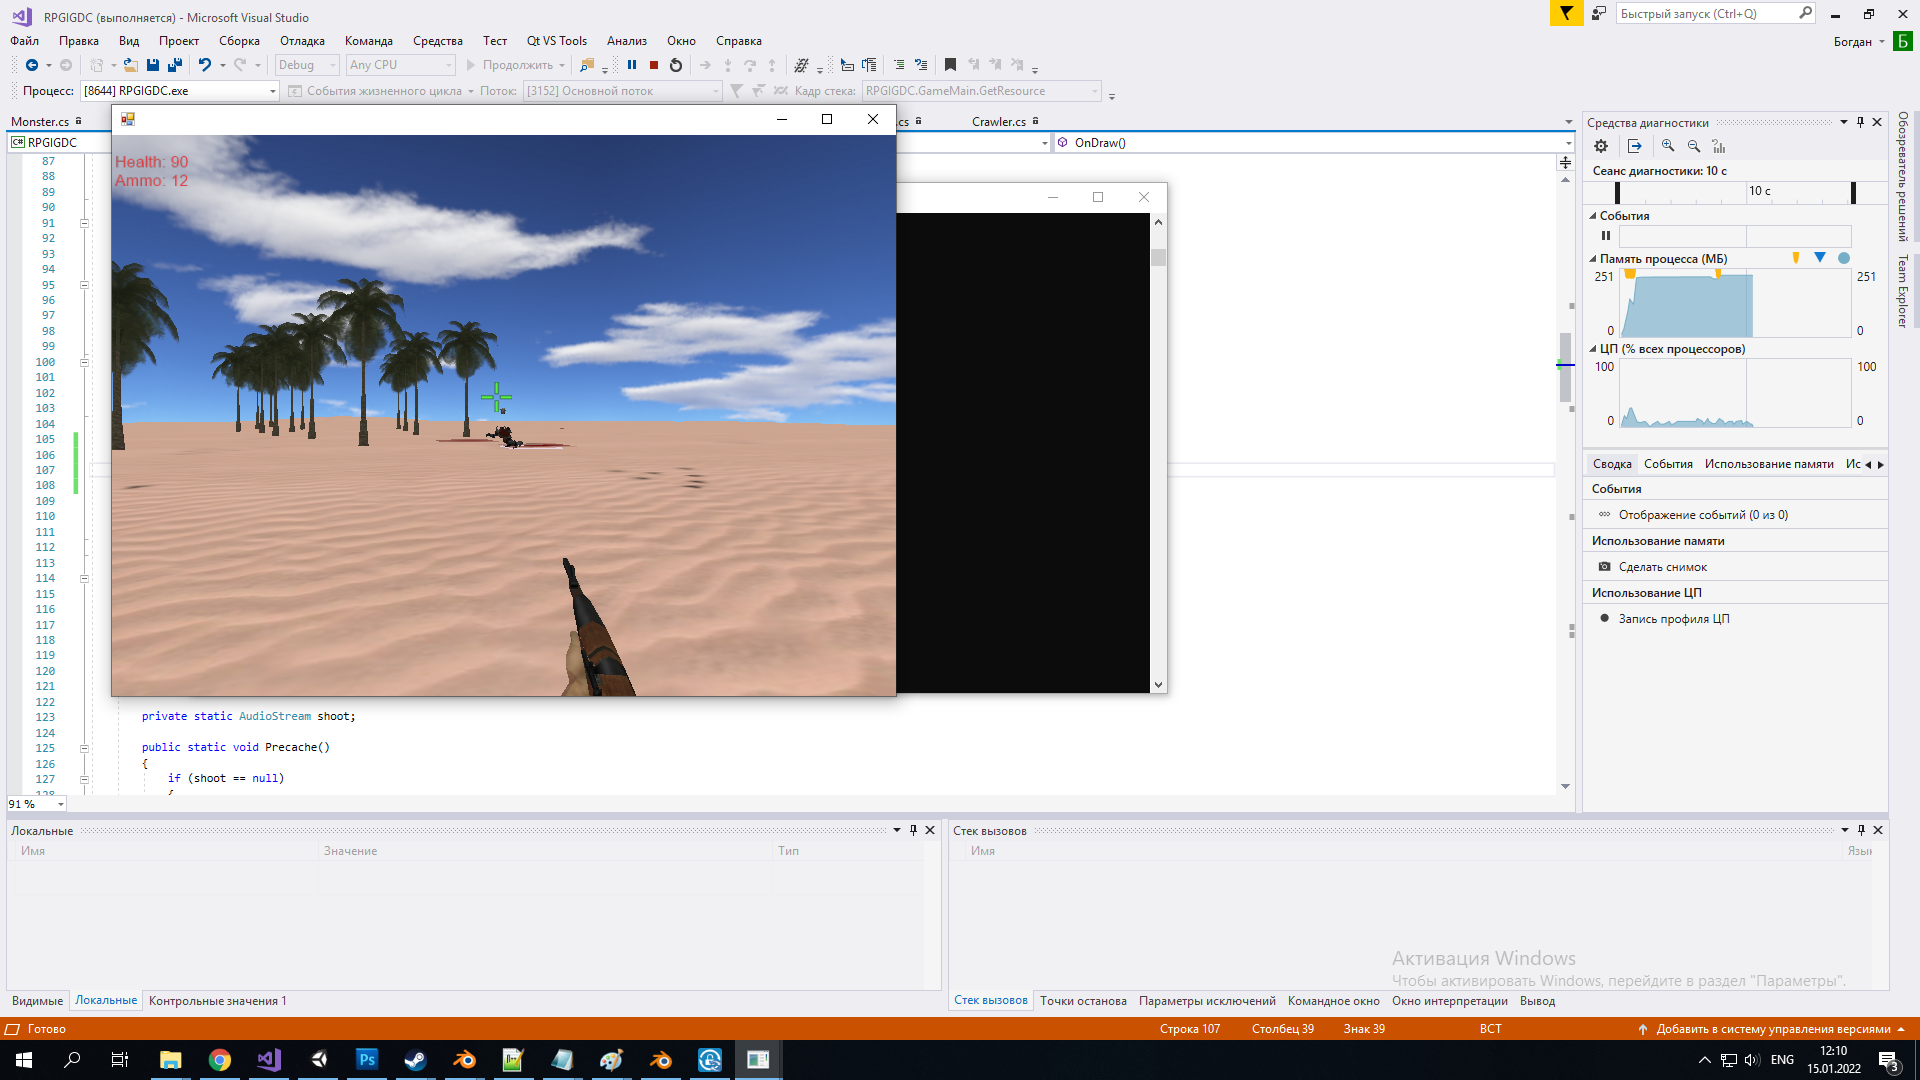Open Steam from the Windows taskbar

(x=415, y=1060)
